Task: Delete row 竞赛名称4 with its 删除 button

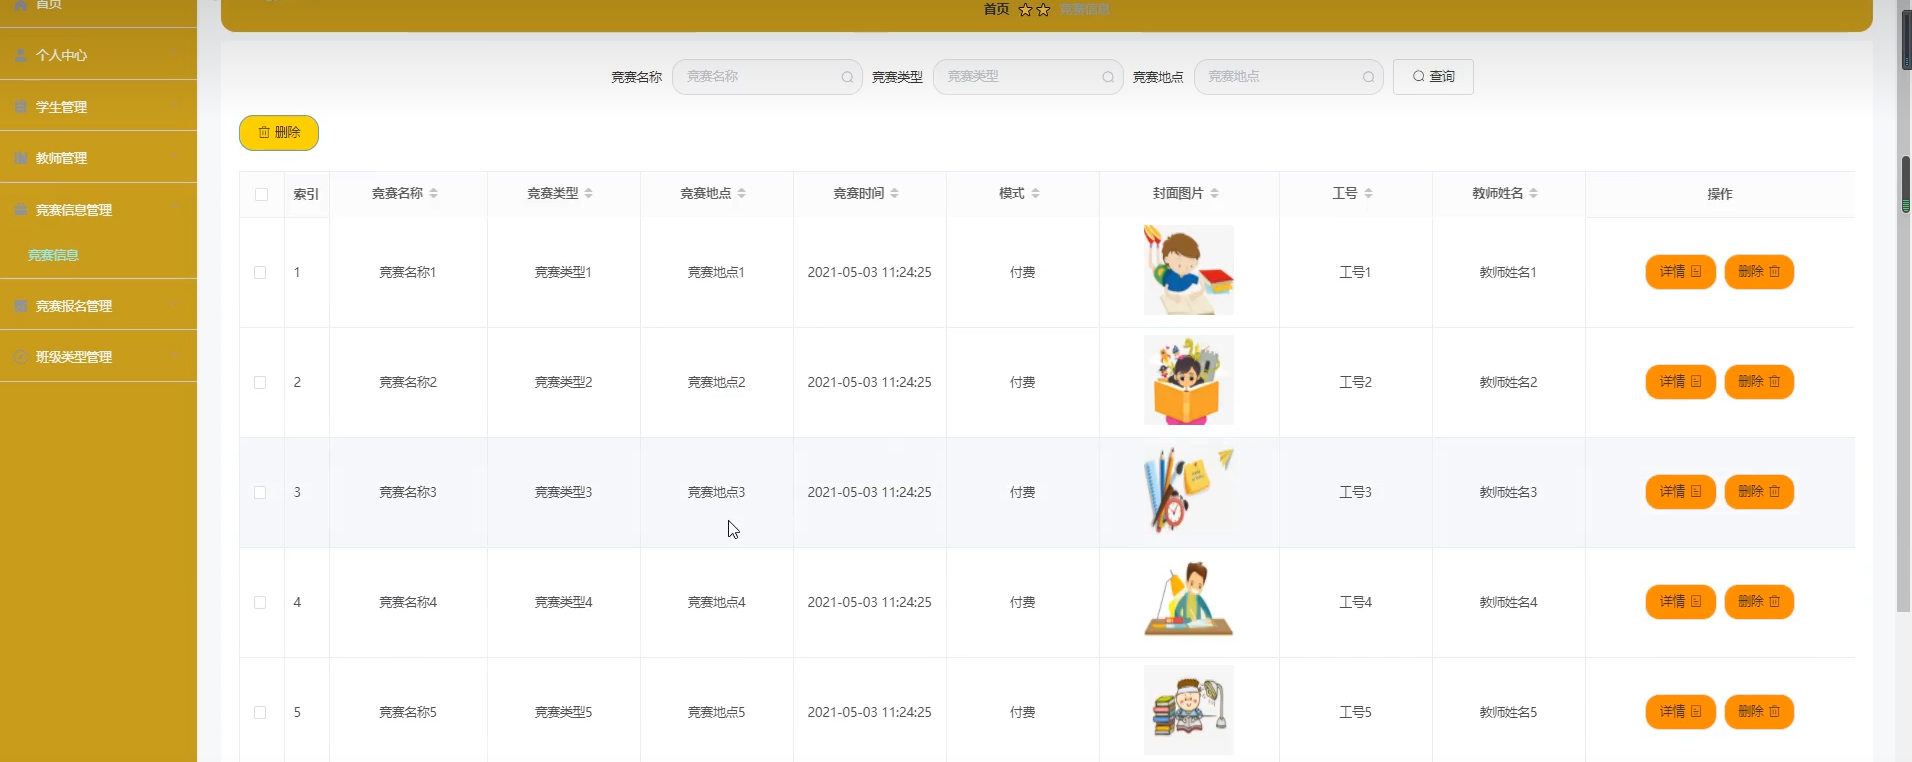Action: point(1759,602)
